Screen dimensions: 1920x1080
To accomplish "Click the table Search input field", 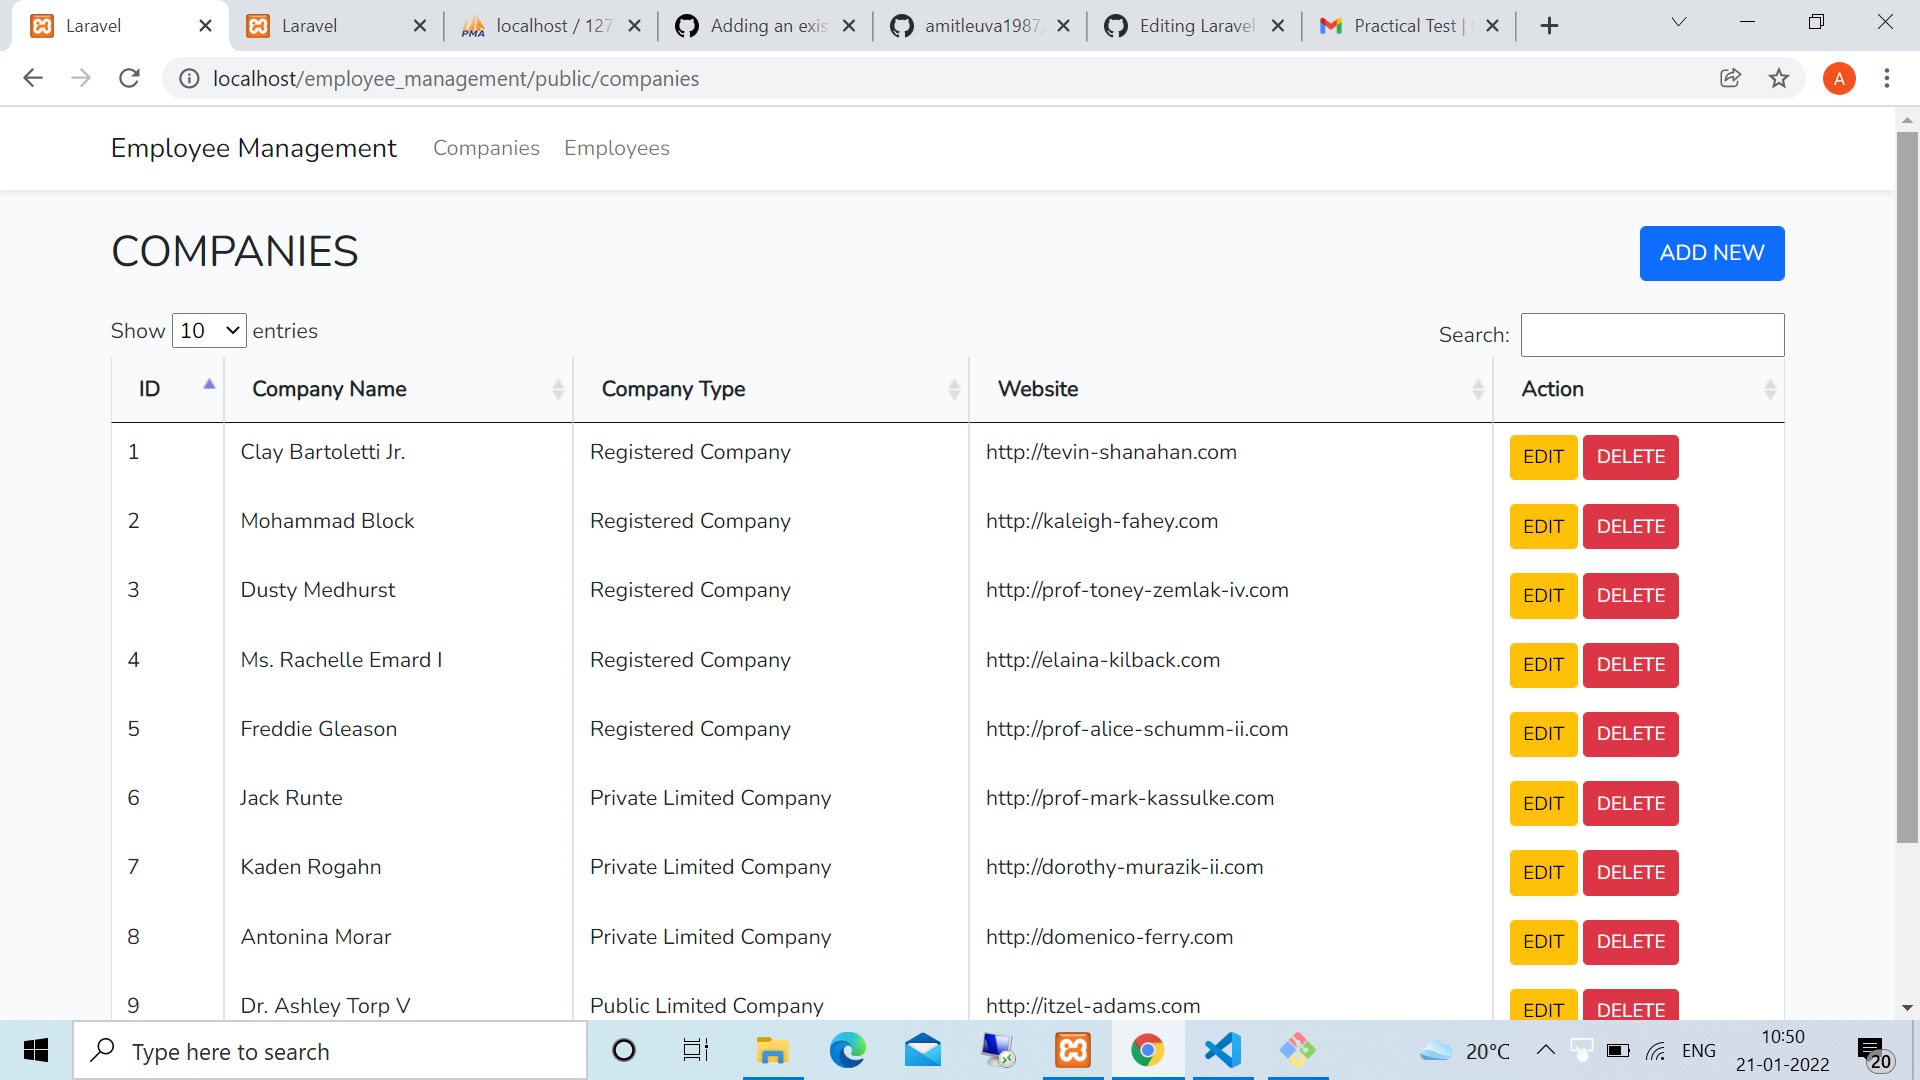I will pyautogui.click(x=1652, y=335).
